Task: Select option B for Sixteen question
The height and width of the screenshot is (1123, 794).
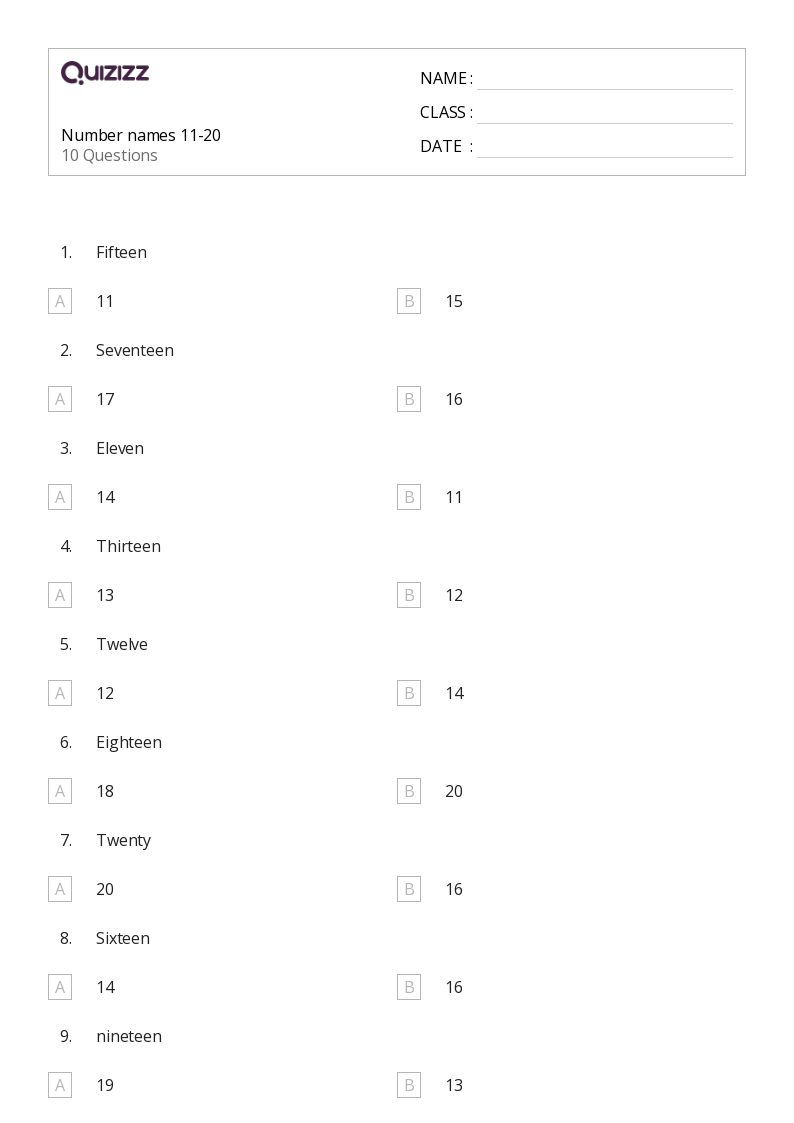Action: tap(409, 987)
